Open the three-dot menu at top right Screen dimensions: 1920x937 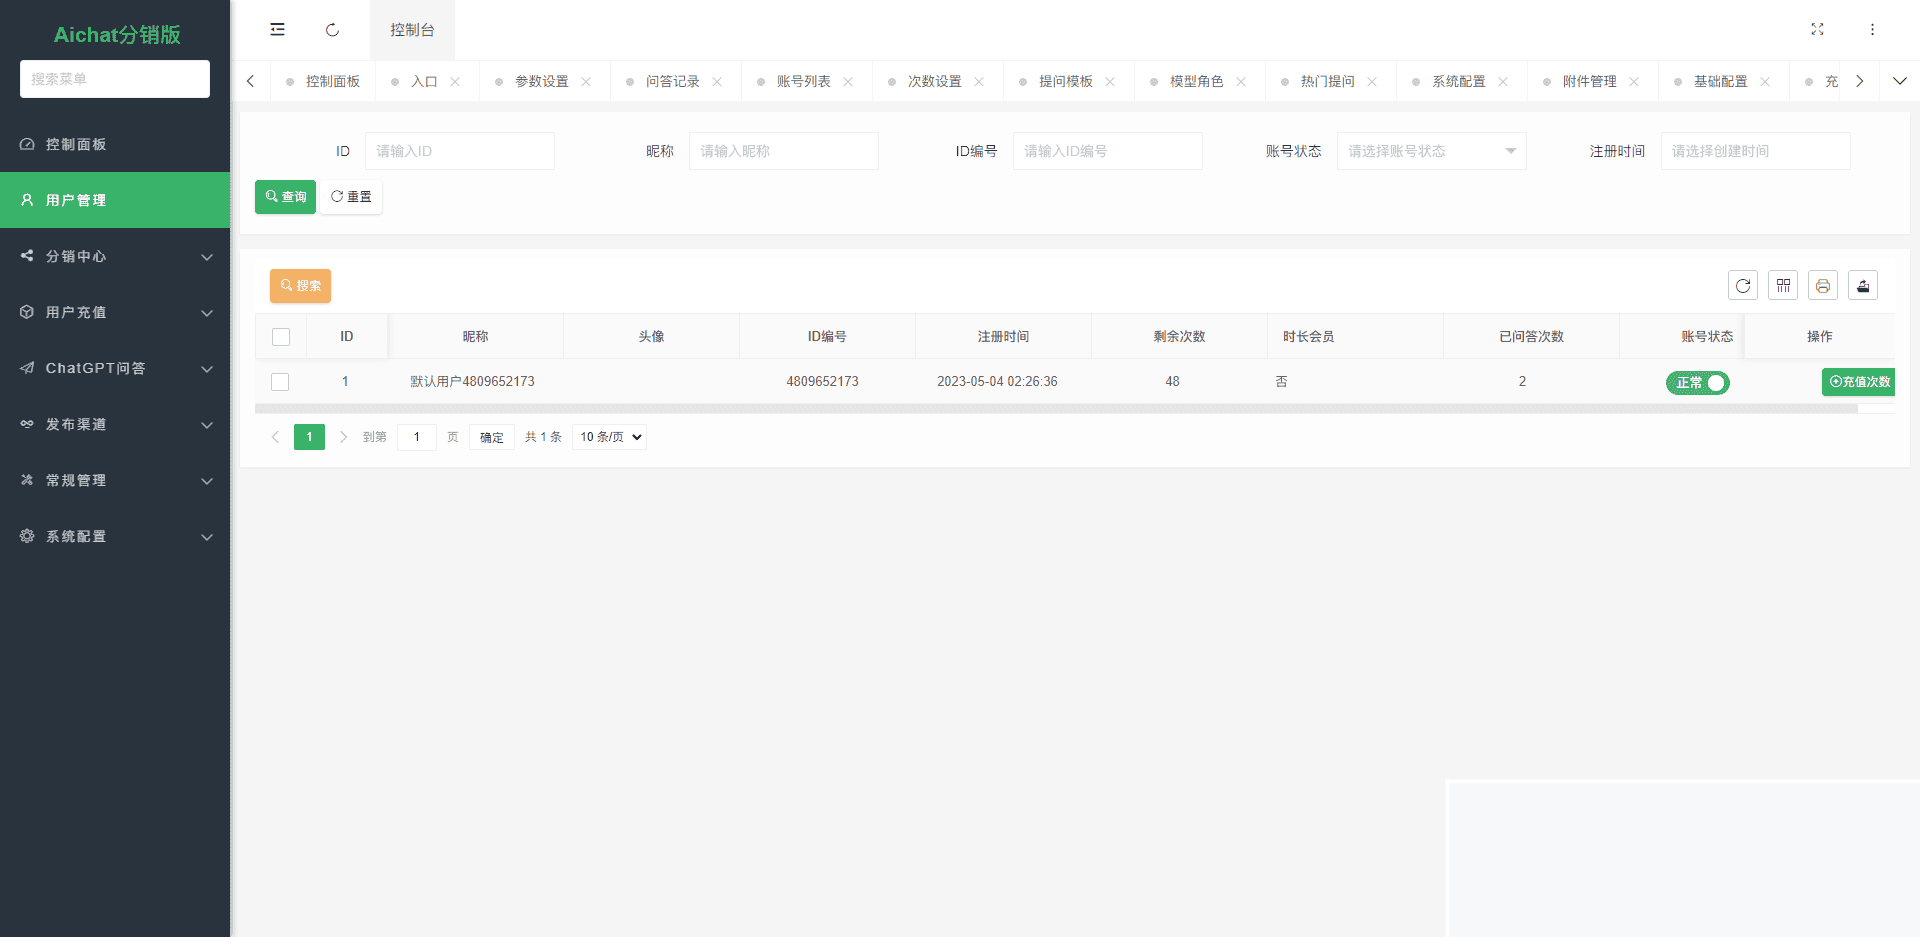click(1872, 29)
